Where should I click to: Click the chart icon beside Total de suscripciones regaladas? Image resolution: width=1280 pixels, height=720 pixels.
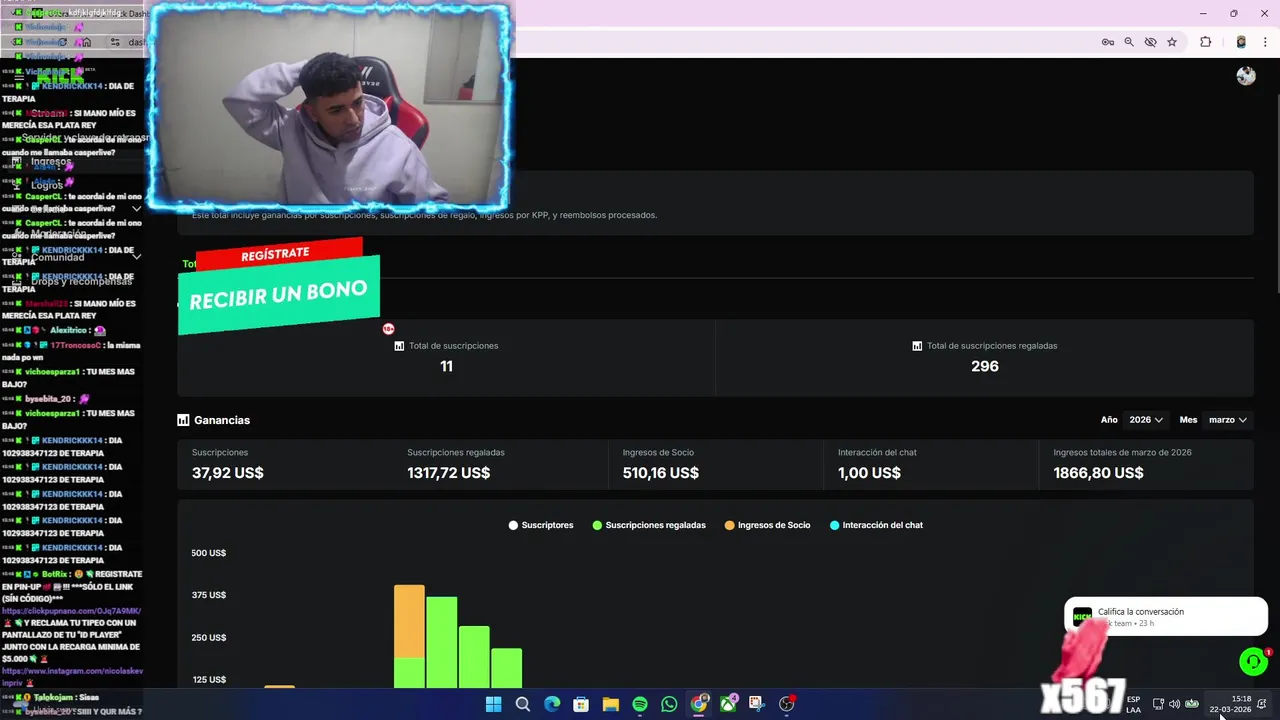tap(917, 346)
